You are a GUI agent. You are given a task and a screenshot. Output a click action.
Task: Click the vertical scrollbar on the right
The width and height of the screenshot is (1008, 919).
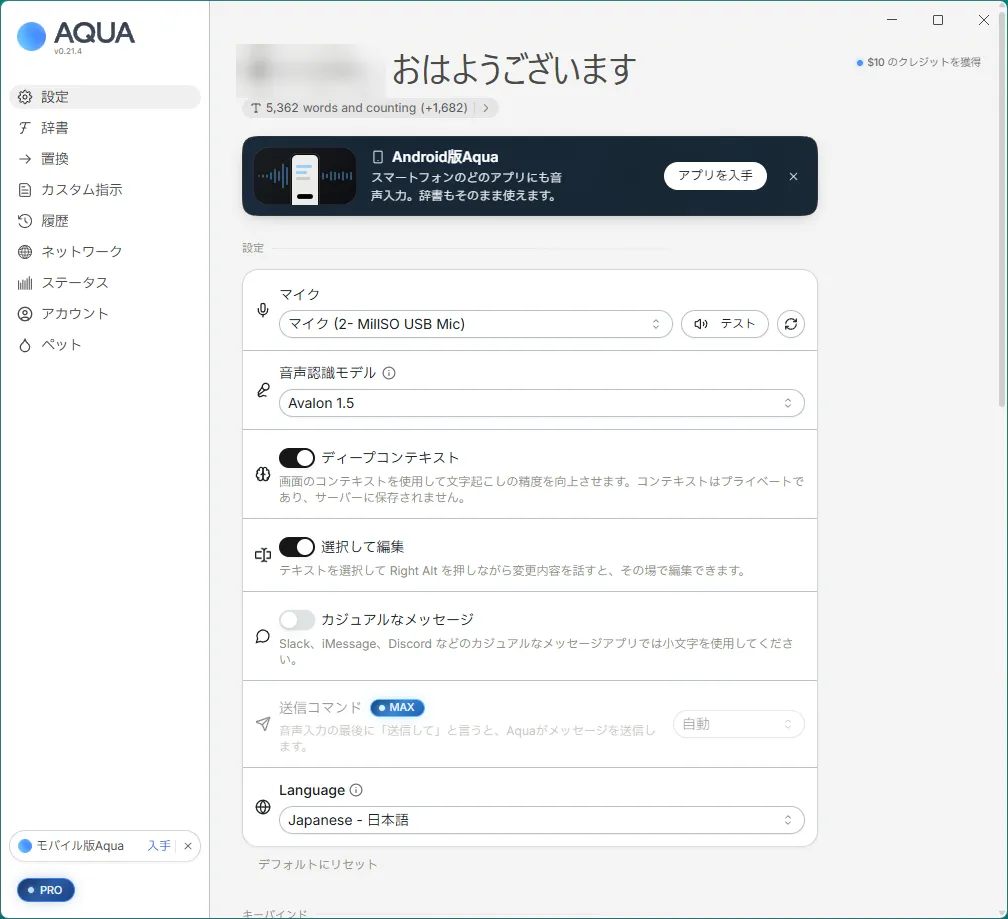tap(1002, 212)
